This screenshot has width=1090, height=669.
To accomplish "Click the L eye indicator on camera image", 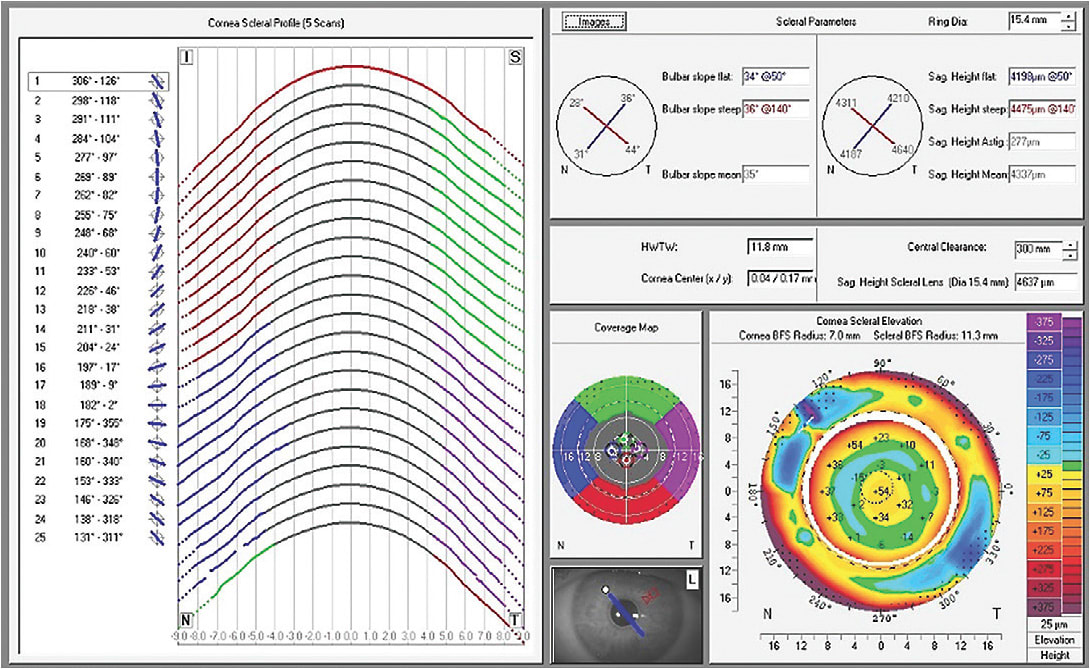I will [691, 579].
